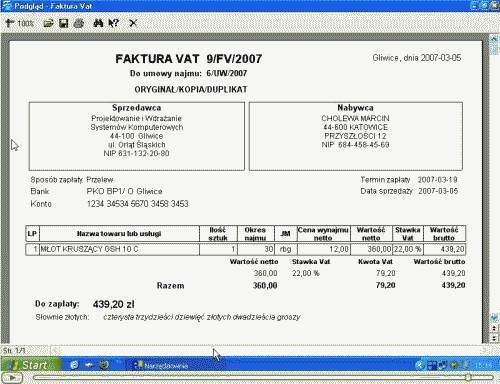This screenshot has width=500, height=384.
Task: Go to next page double-arrow button
Action: pyautogui.click(x=494, y=339)
